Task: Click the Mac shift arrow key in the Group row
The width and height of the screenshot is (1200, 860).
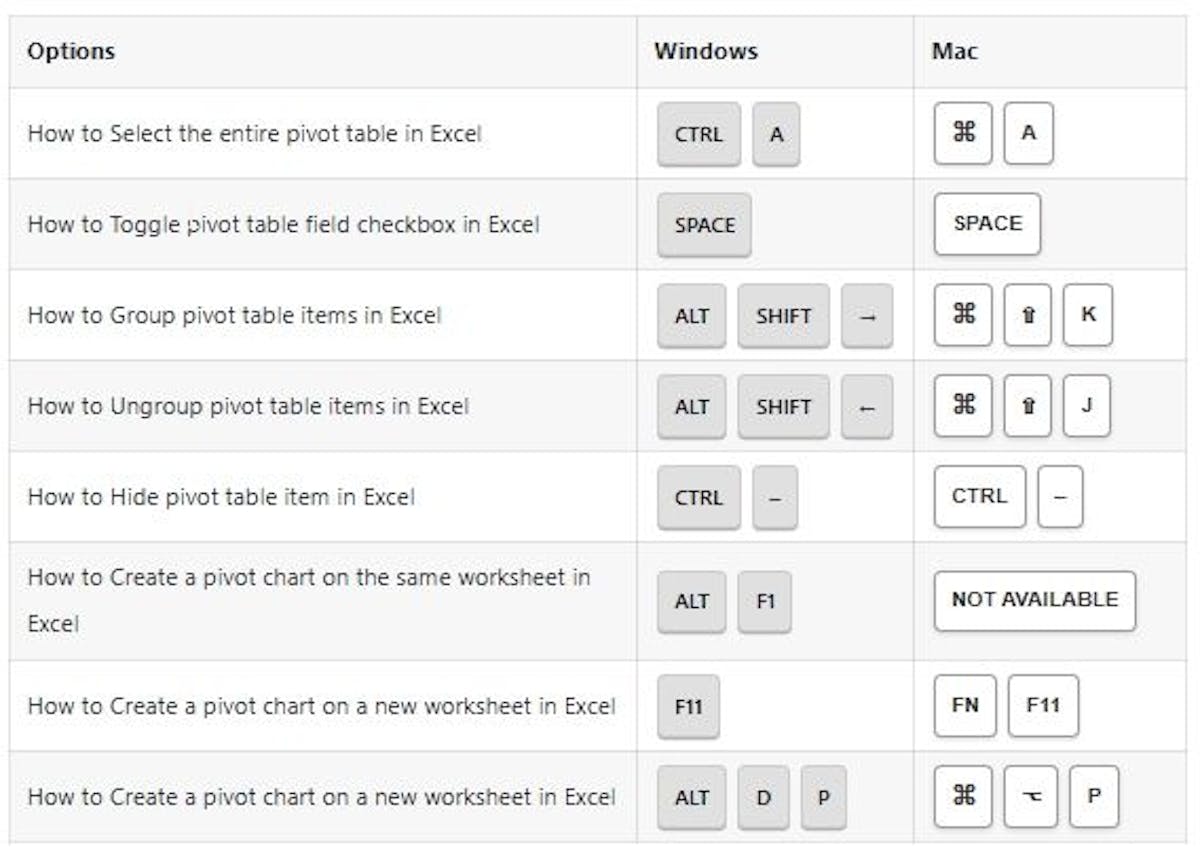Action: tap(1027, 315)
